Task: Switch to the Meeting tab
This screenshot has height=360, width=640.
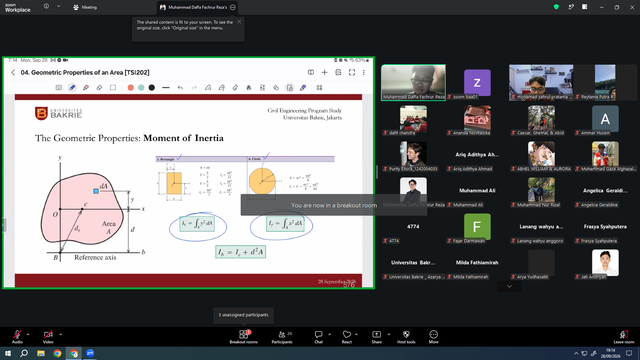Action: click(x=85, y=7)
